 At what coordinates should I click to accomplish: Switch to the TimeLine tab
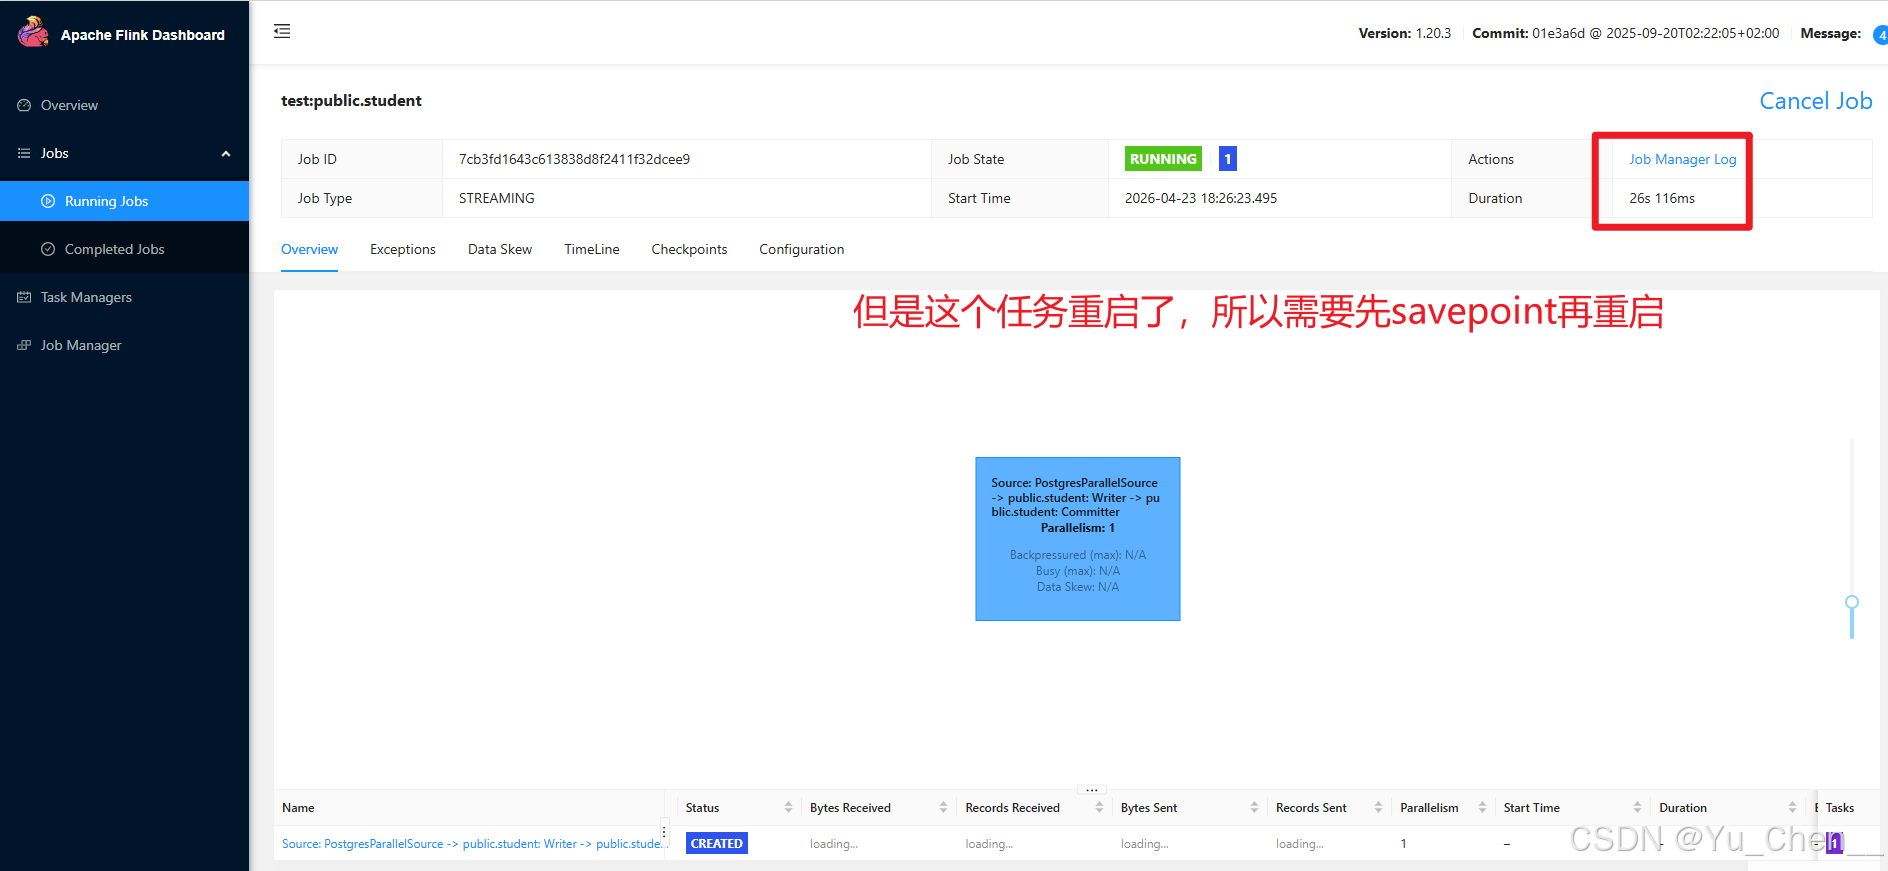point(592,249)
